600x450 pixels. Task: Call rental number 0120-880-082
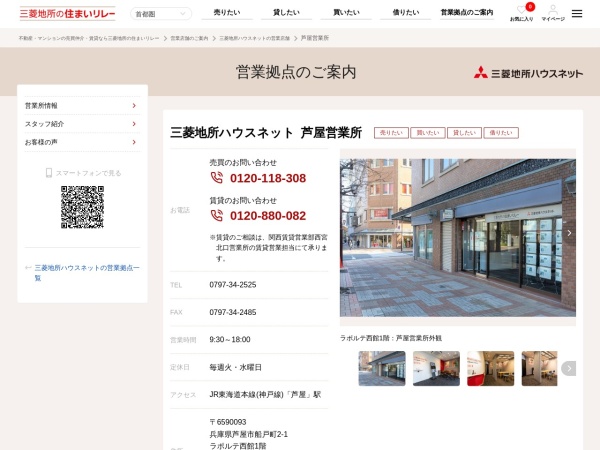[x=268, y=215]
